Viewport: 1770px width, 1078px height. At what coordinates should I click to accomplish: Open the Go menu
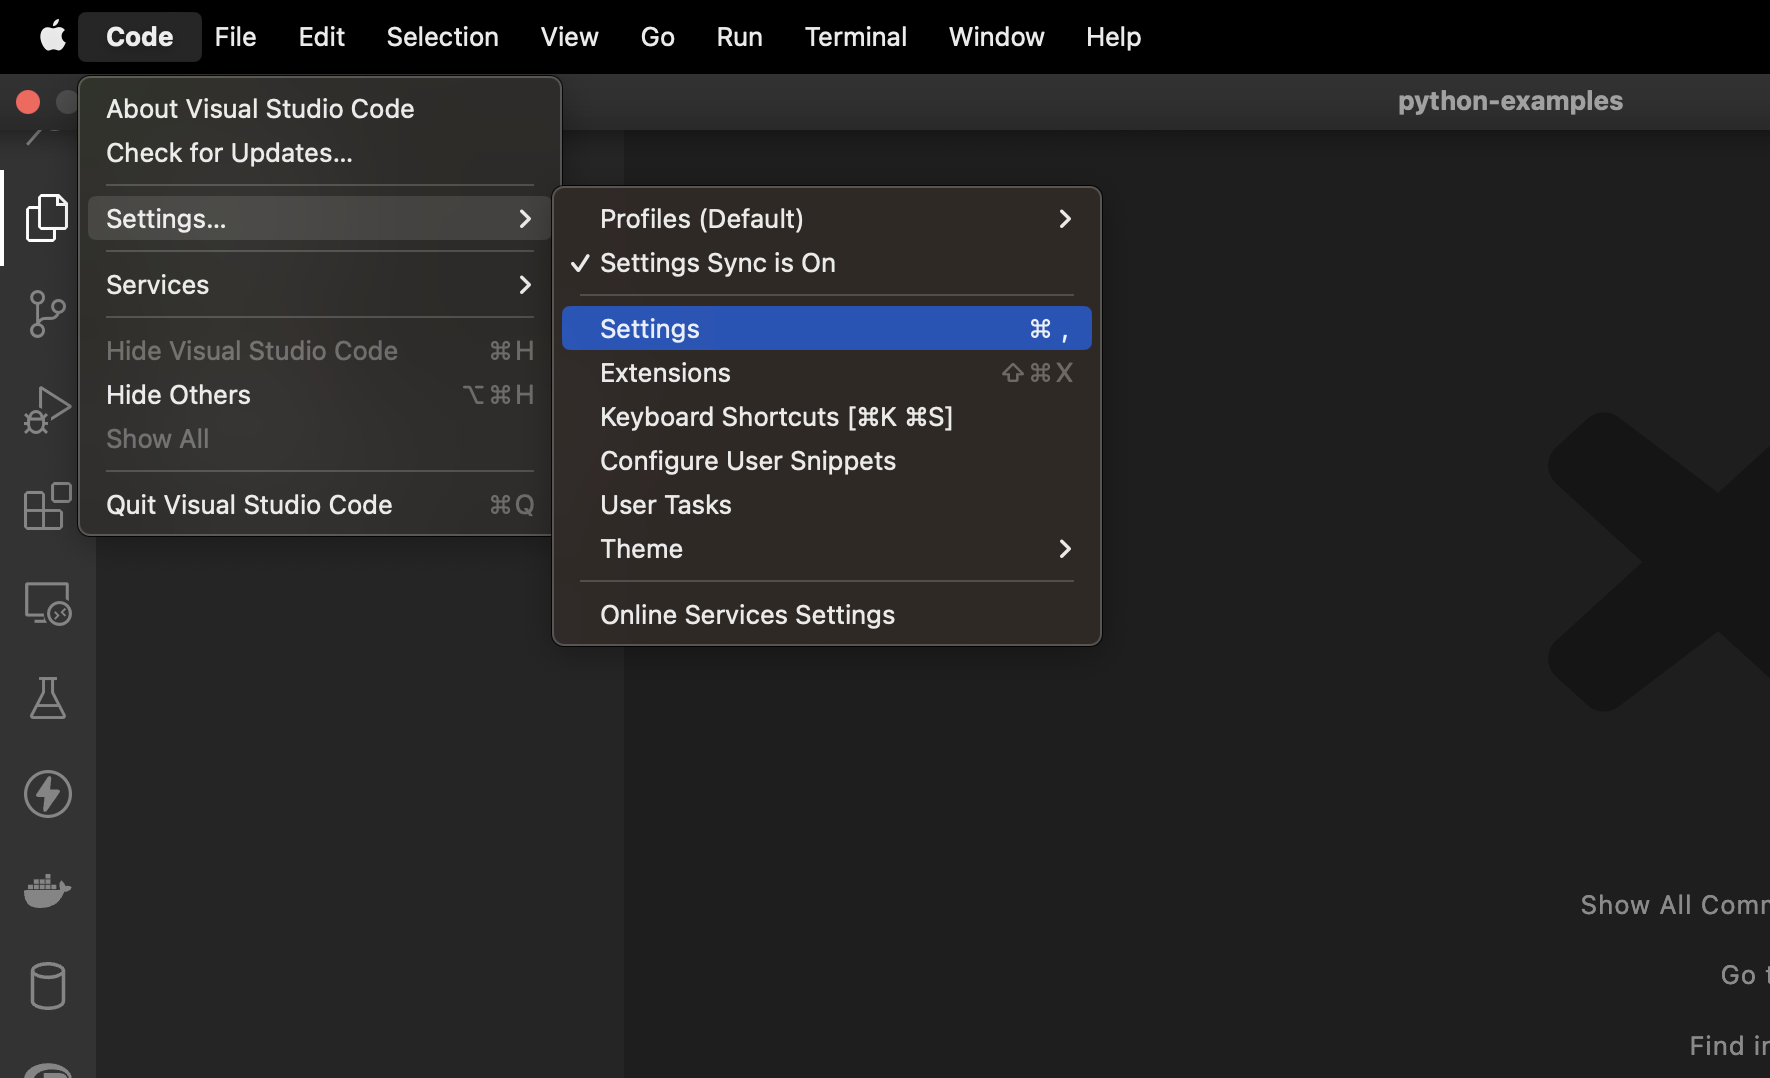pyautogui.click(x=657, y=37)
